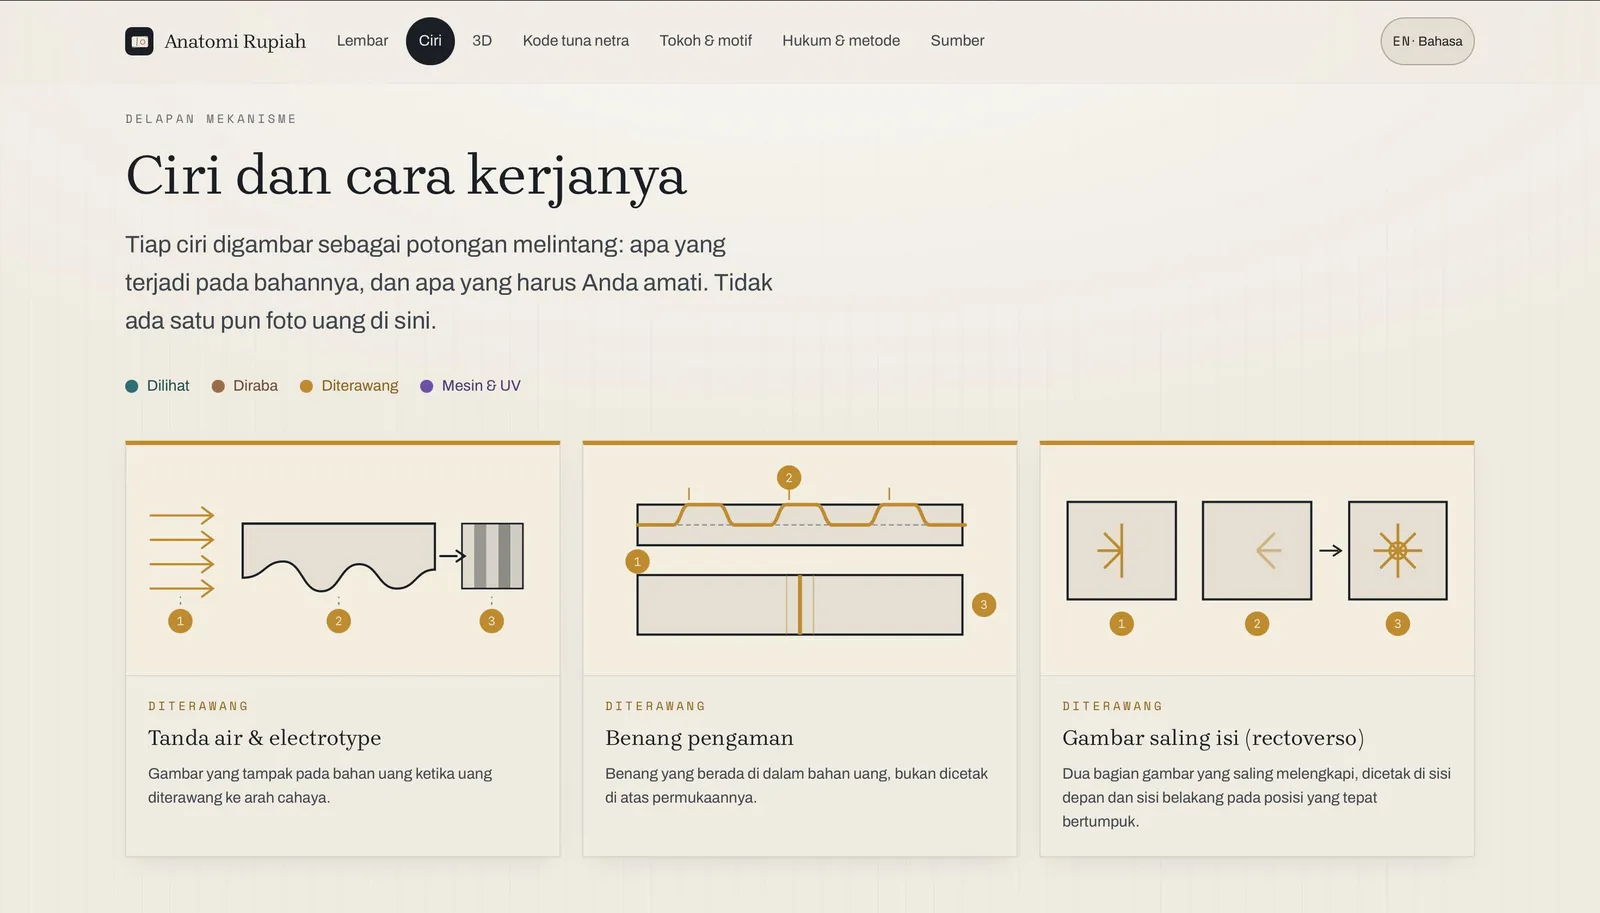Image resolution: width=1600 pixels, height=913 pixels.
Task: Click the Anatomi Rupiah banknote logo icon
Action: coord(139,41)
